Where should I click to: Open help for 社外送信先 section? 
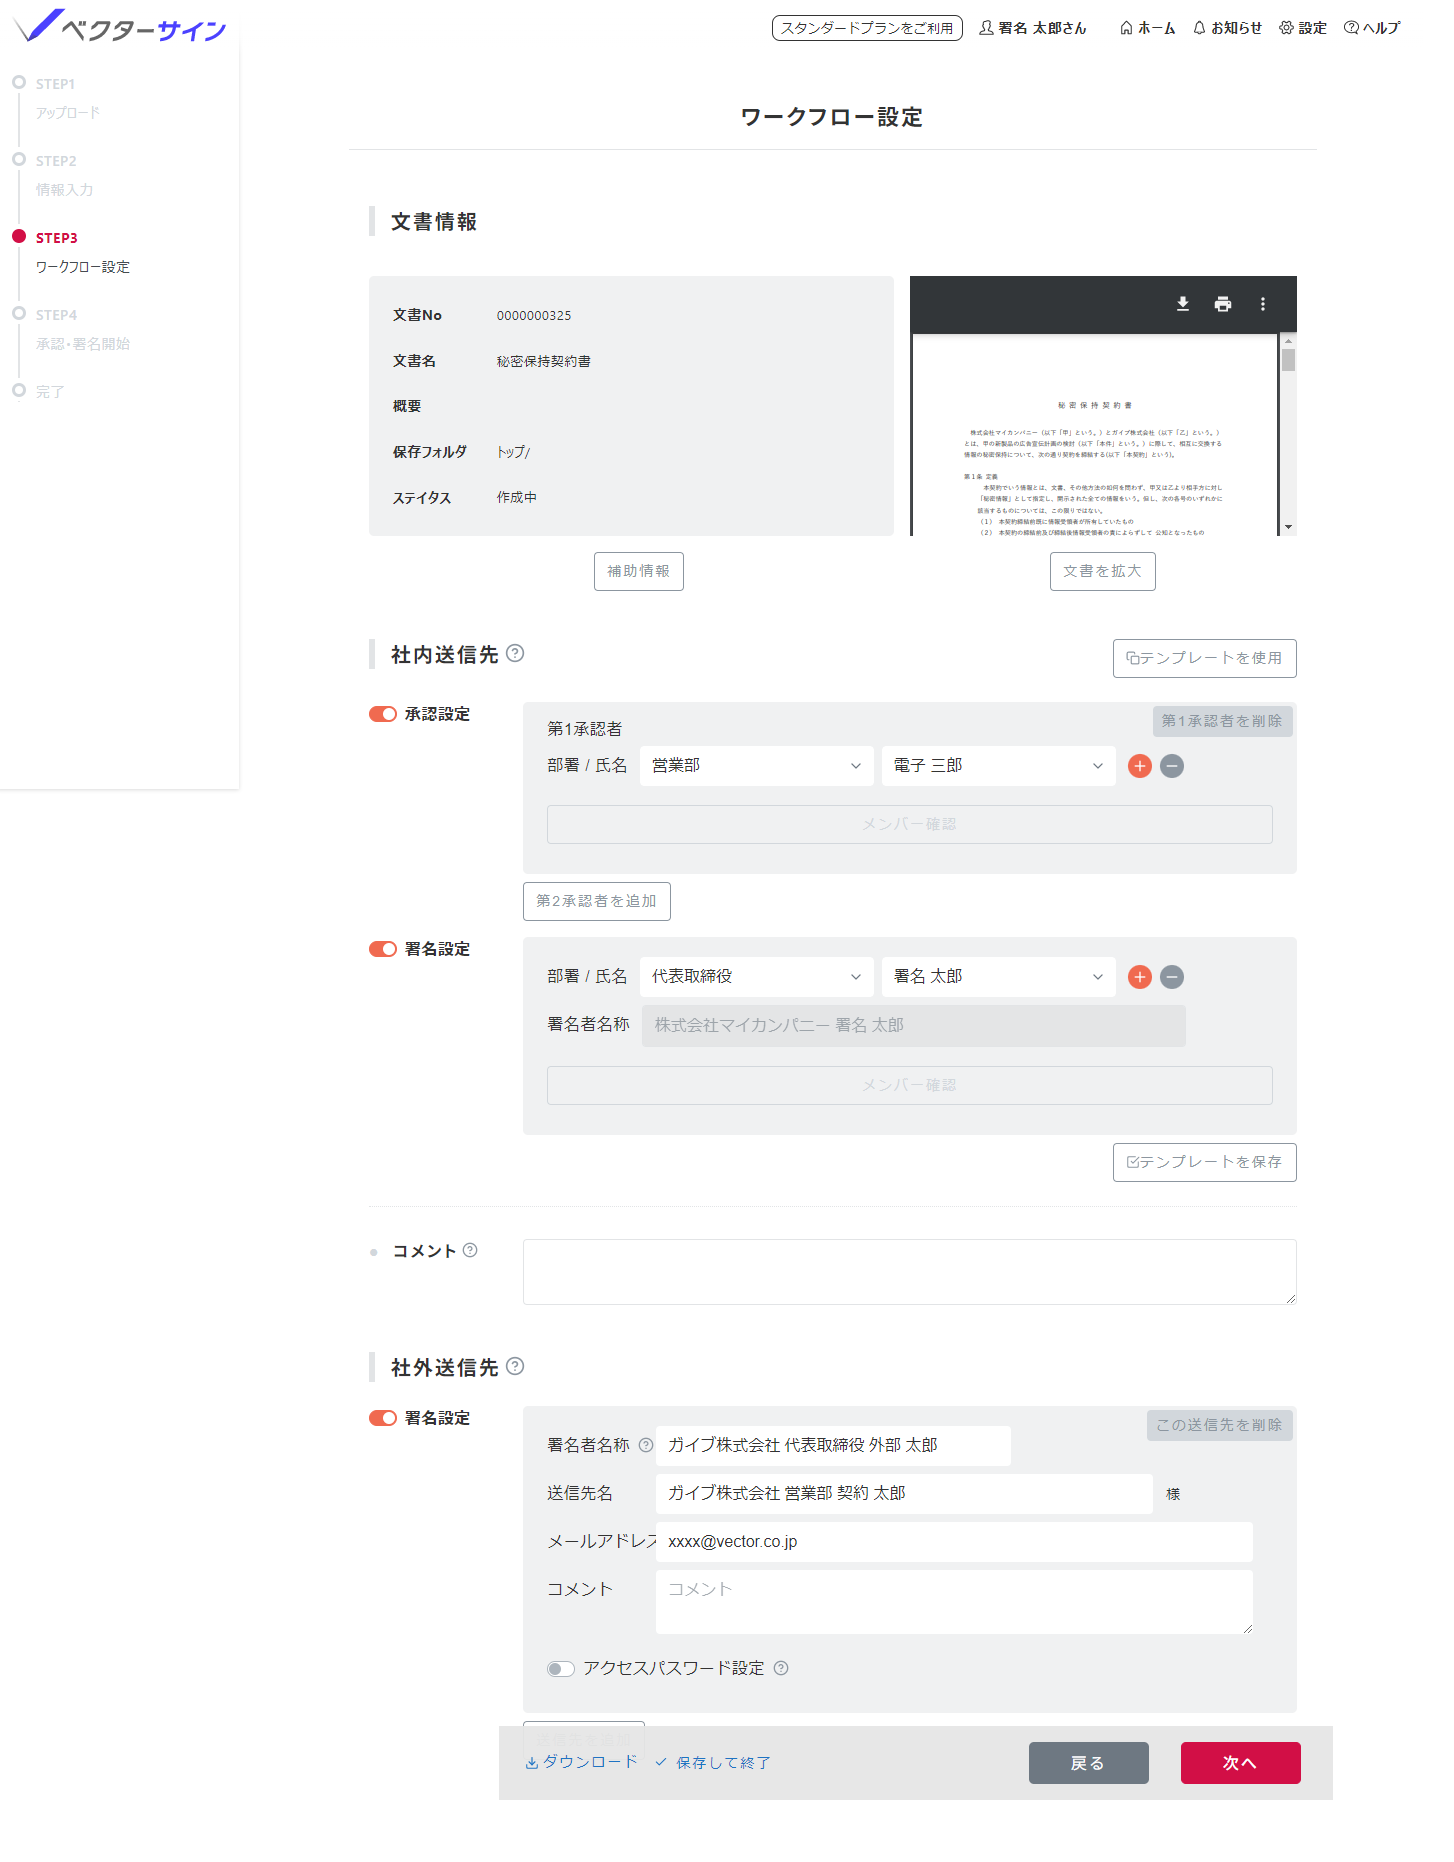point(515,1366)
